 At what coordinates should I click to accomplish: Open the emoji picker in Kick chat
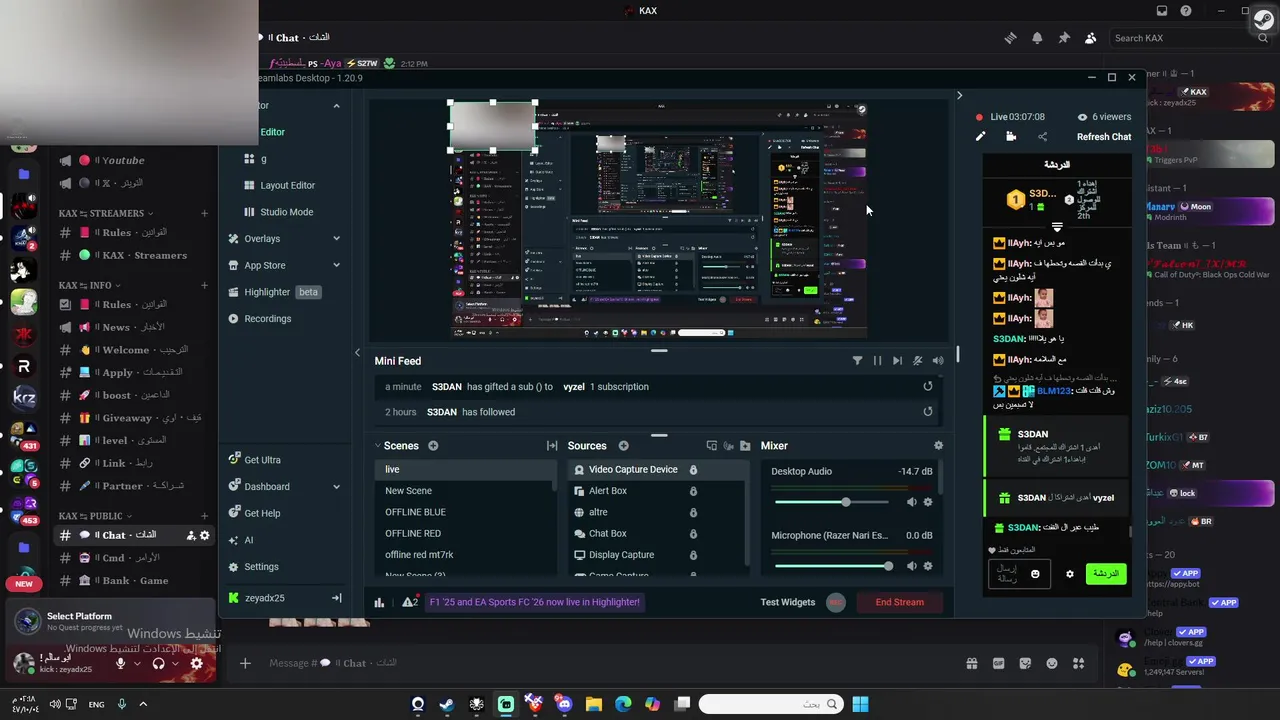tap(1036, 574)
